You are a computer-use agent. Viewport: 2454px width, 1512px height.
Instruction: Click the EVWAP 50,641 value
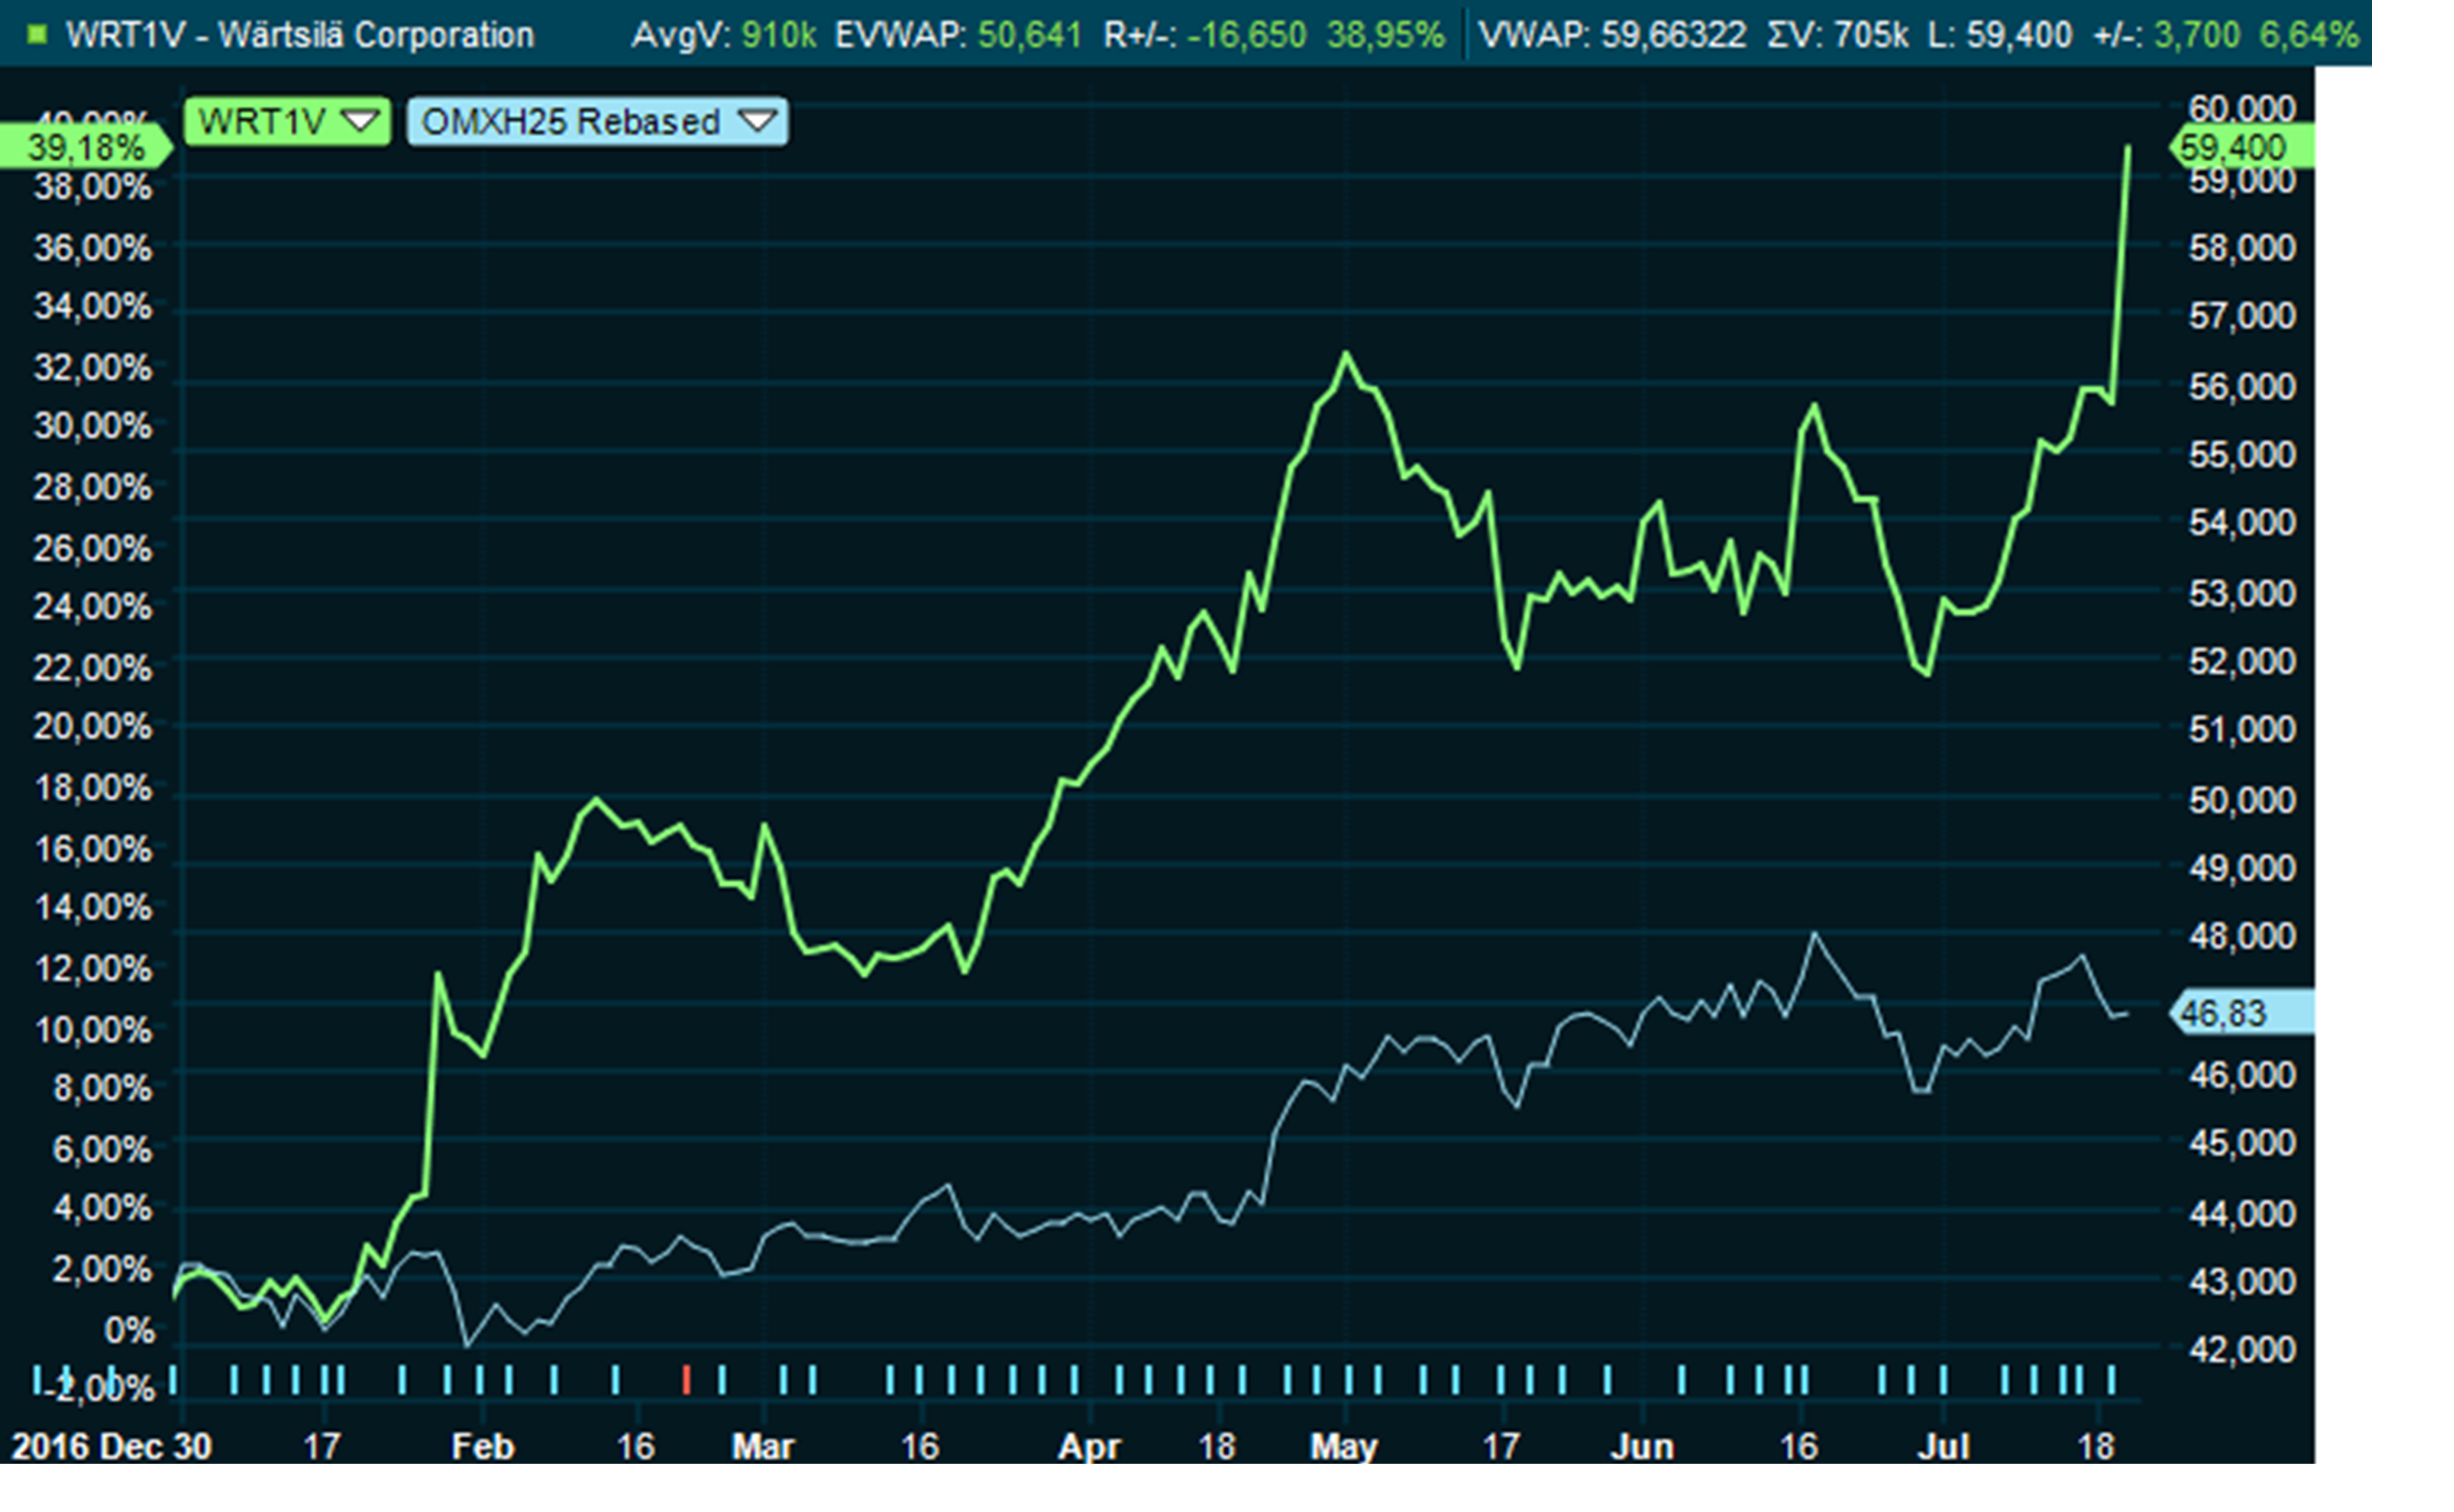tap(1029, 35)
